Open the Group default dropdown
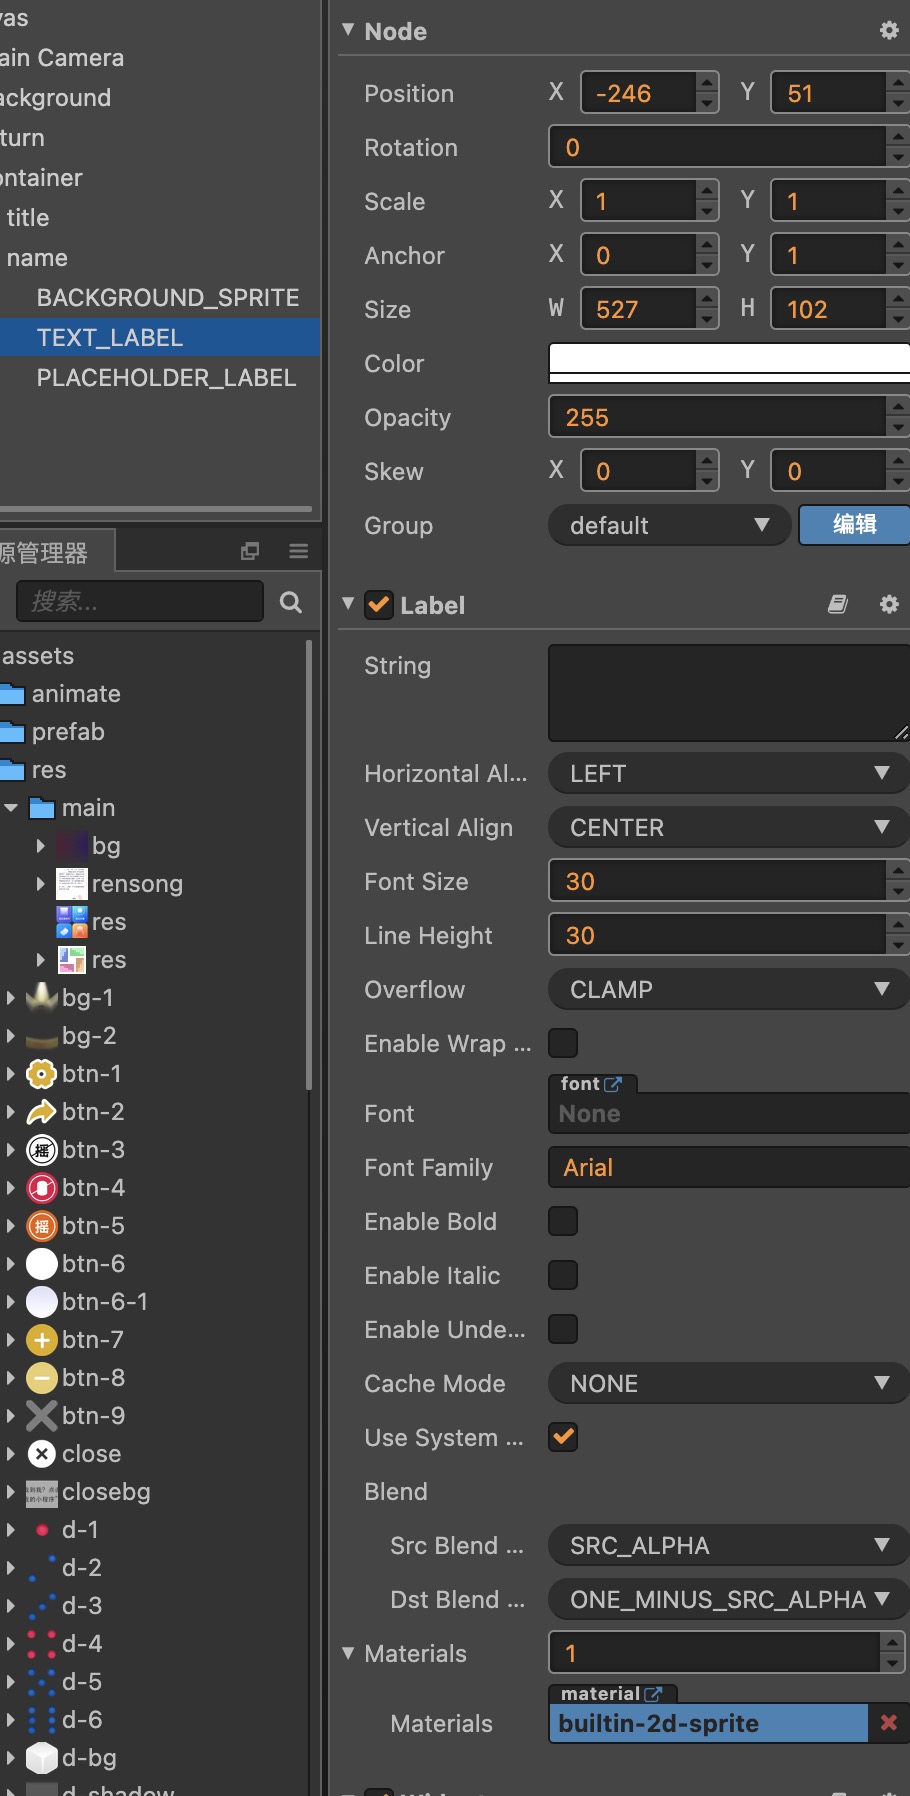 [668, 525]
